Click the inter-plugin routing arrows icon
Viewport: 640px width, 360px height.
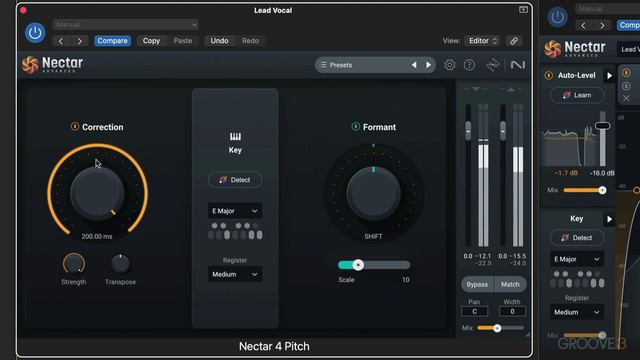[493, 65]
